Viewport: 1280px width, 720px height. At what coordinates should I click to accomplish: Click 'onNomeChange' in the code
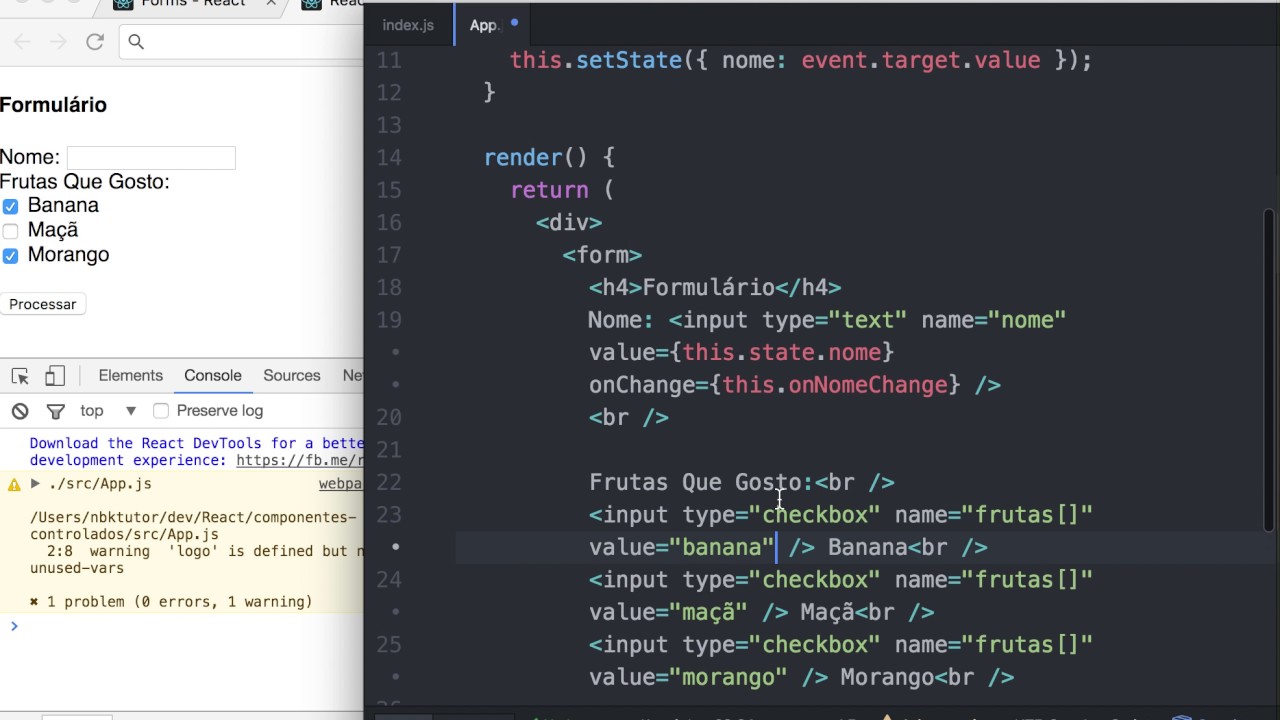pos(867,385)
